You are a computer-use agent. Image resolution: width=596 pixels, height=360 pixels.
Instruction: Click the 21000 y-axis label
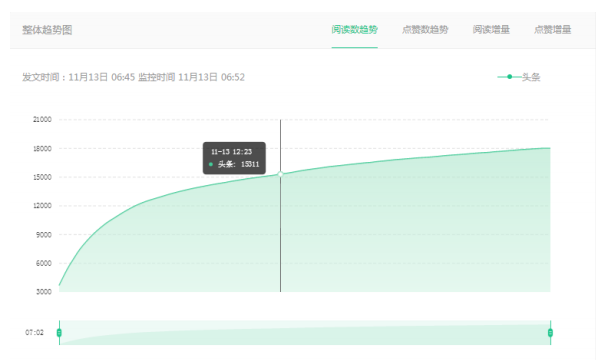point(42,119)
